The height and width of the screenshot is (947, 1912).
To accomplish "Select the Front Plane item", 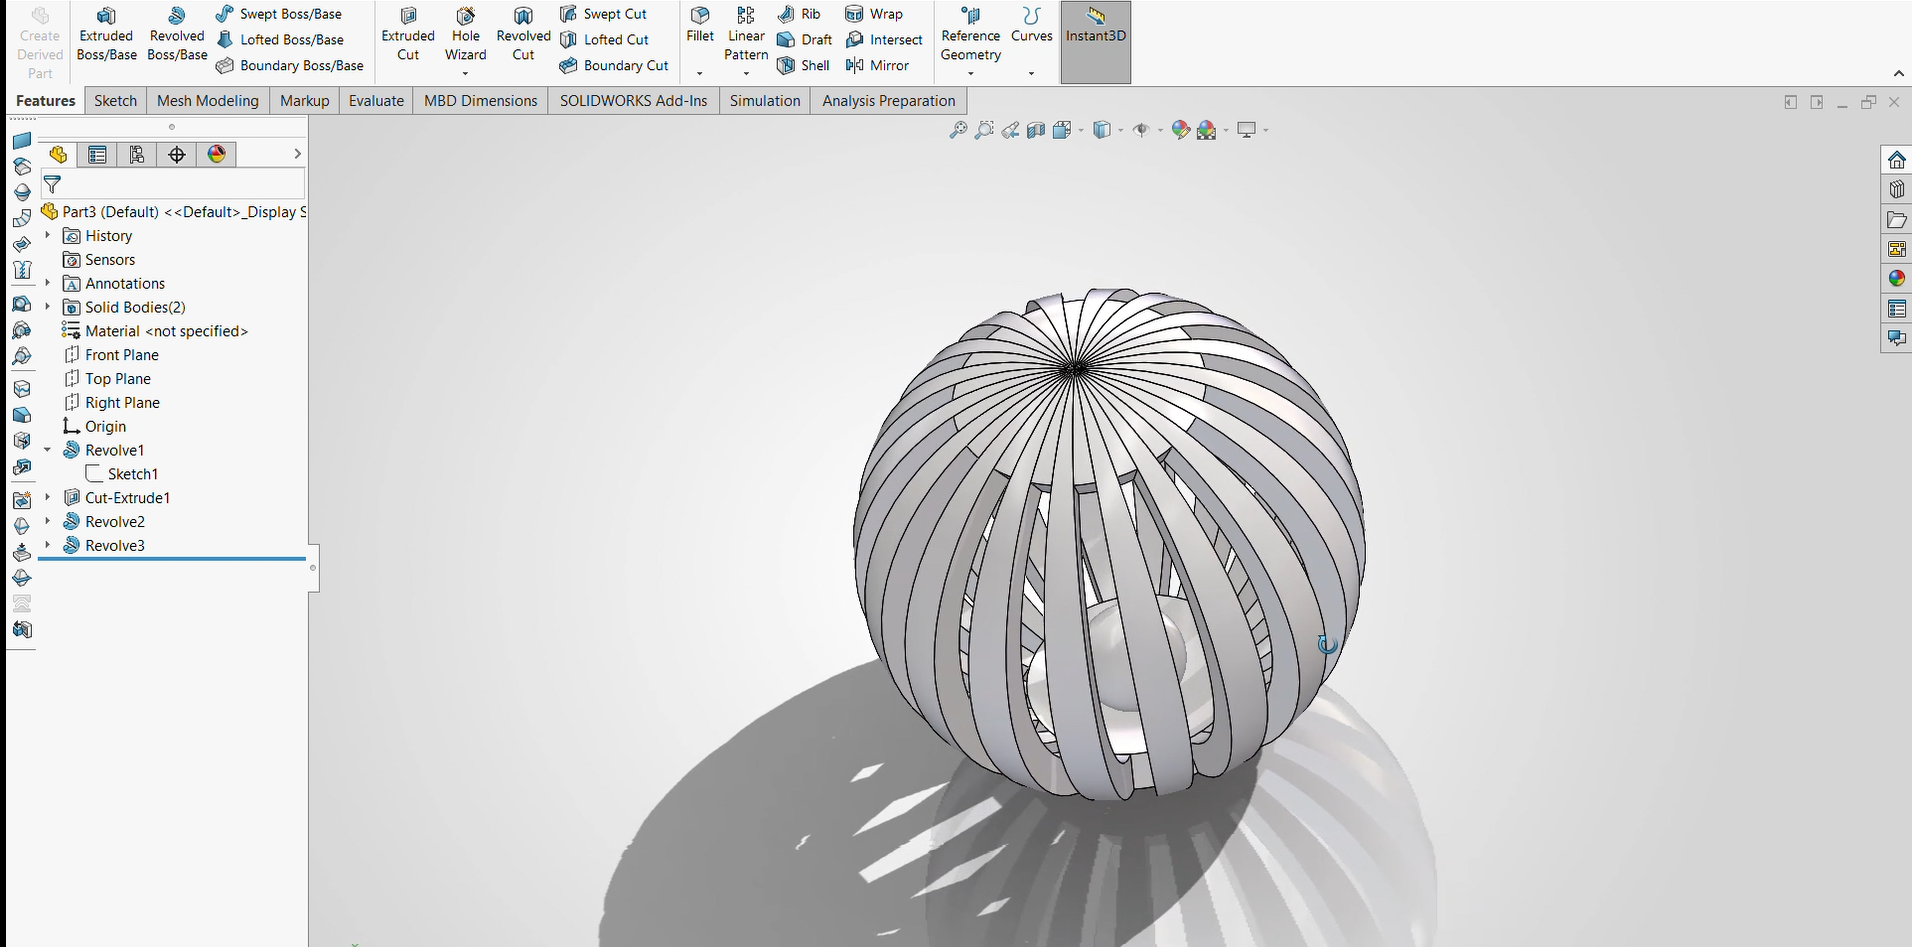I will [x=111, y=355].
